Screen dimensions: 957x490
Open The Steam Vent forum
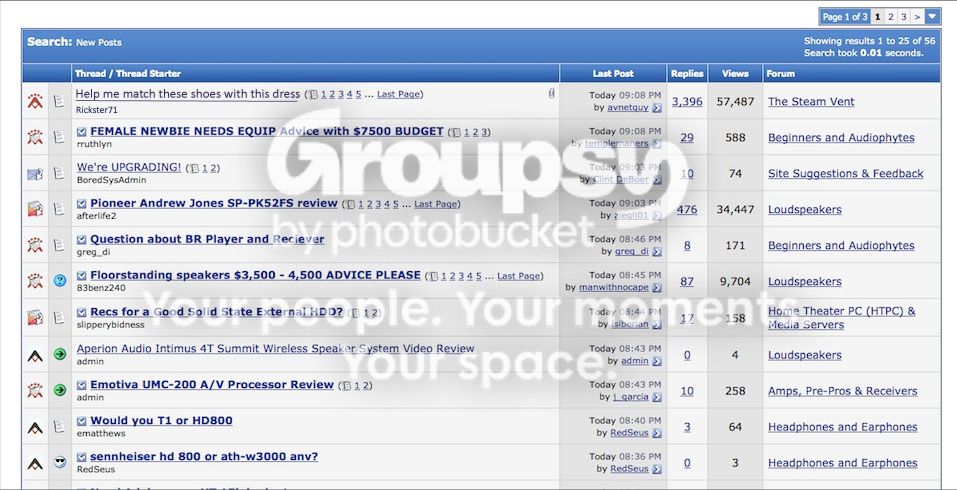tap(811, 101)
